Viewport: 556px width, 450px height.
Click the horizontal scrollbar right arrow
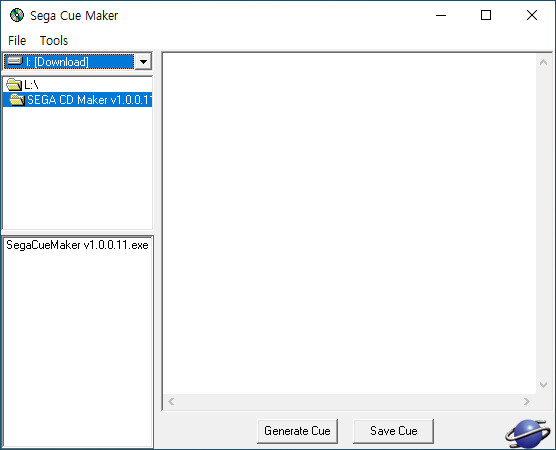tap(527, 401)
